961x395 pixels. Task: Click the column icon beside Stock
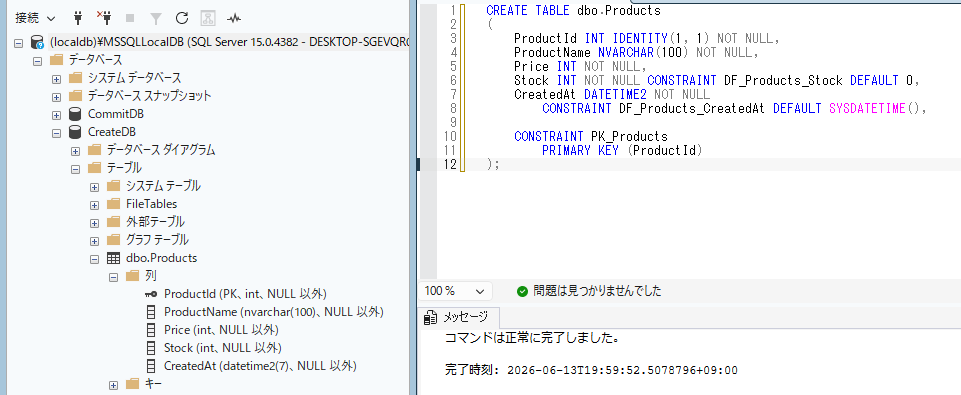point(151,348)
